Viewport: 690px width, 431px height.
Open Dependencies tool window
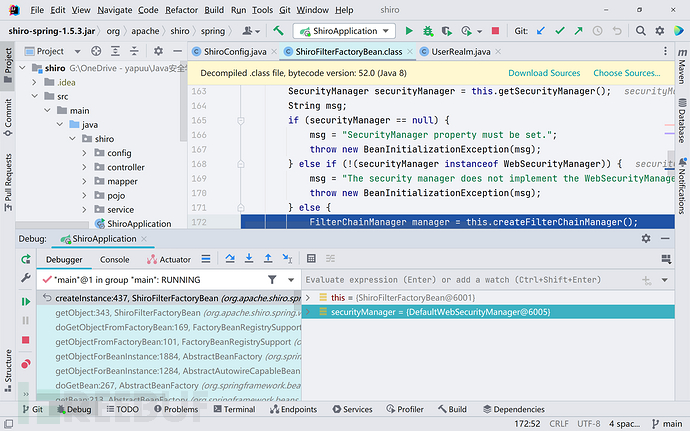[514, 409]
